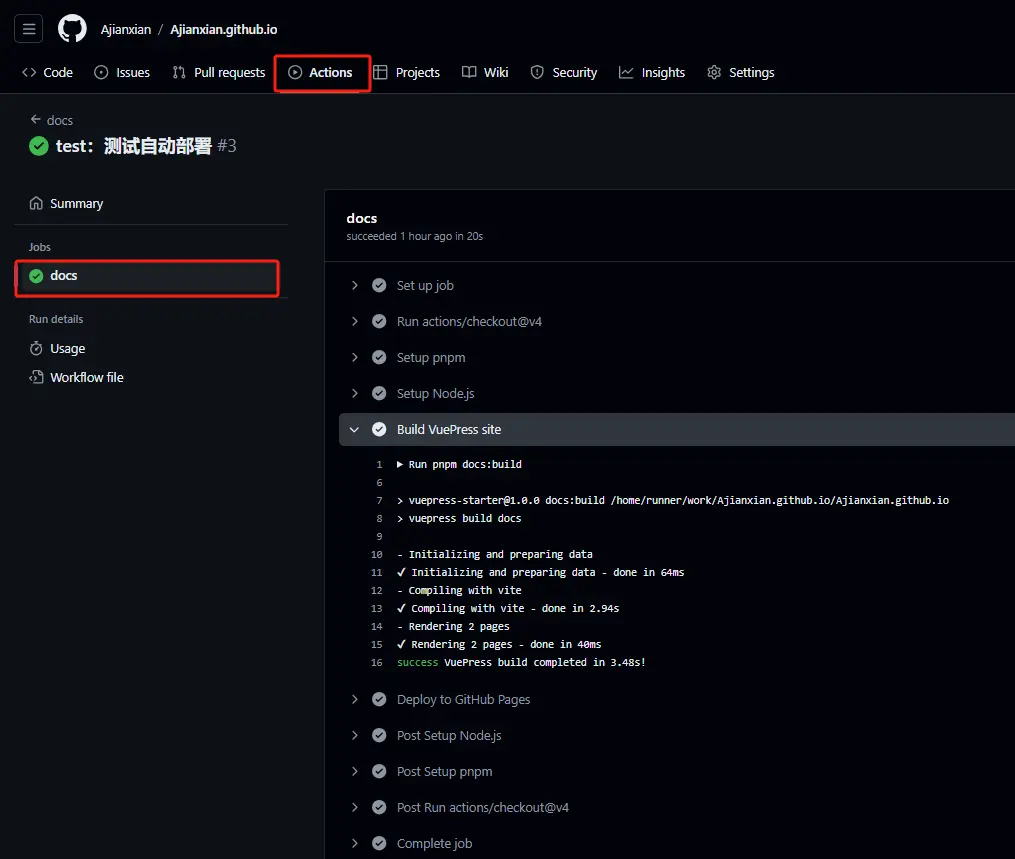Click the Code tab icon
This screenshot has width=1015, height=859.
pyautogui.click(x=29, y=73)
